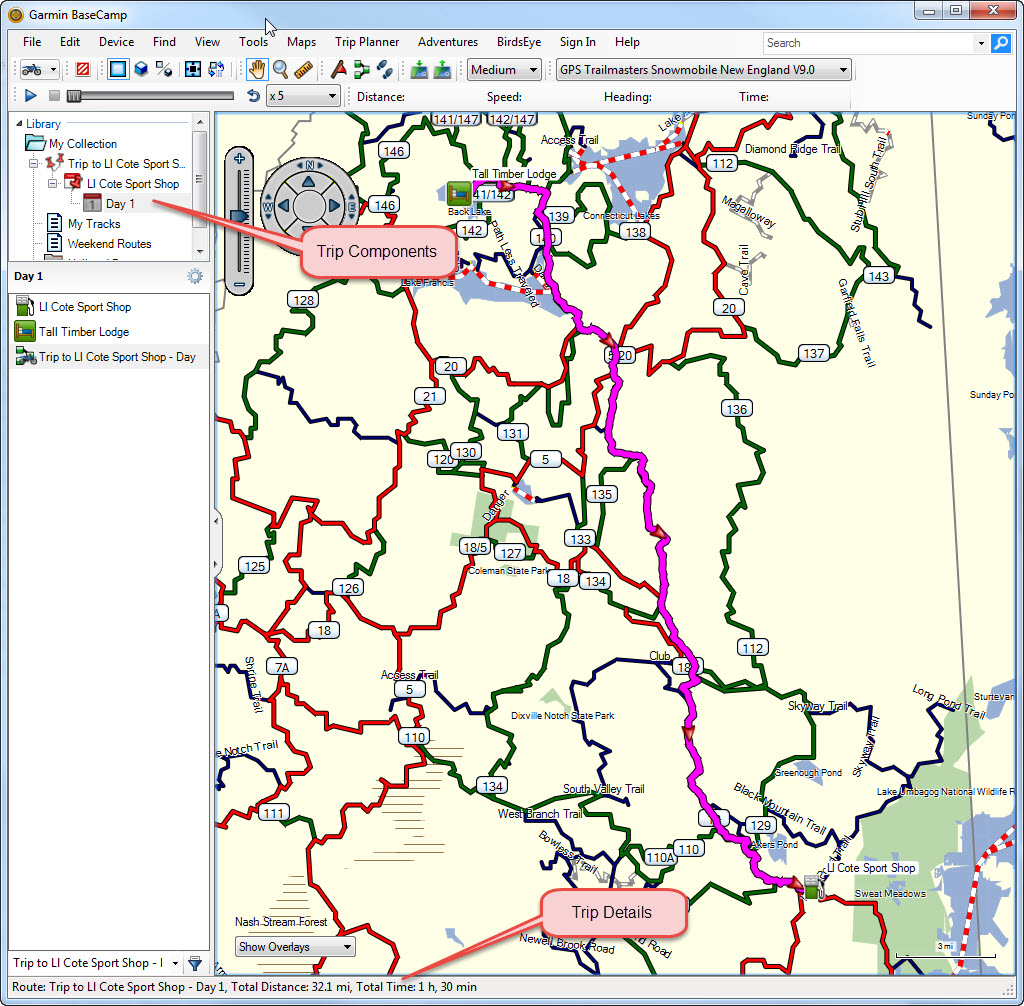
Task: Click the library scrollbar up arrow
Action: click(200, 122)
